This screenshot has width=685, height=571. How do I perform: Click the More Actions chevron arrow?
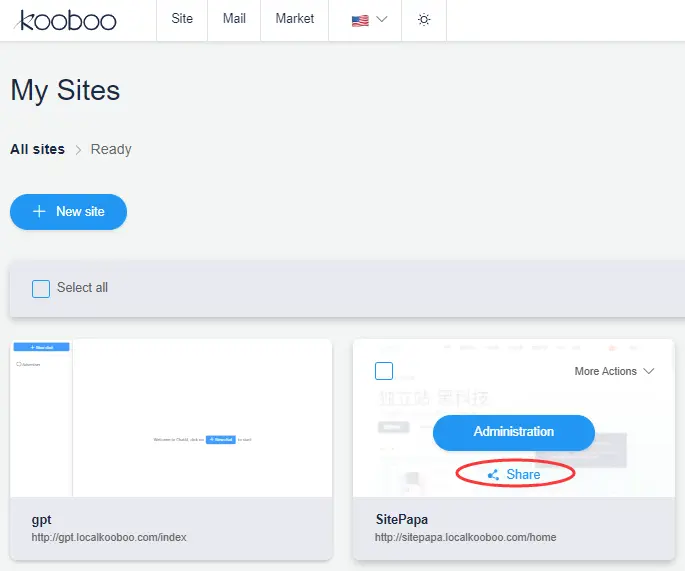click(x=649, y=371)
